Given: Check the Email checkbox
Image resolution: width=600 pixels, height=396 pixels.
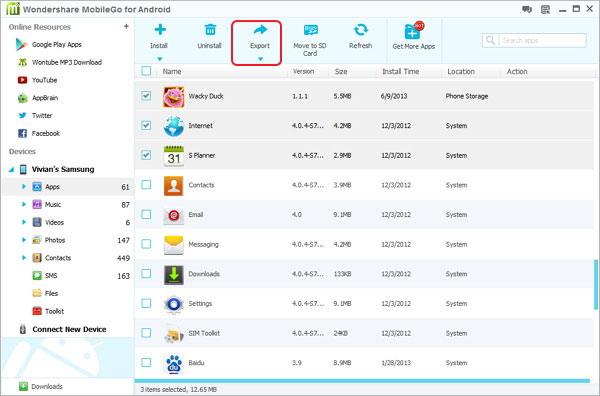Looking at the screenshot, I should (x=146, y=214).
